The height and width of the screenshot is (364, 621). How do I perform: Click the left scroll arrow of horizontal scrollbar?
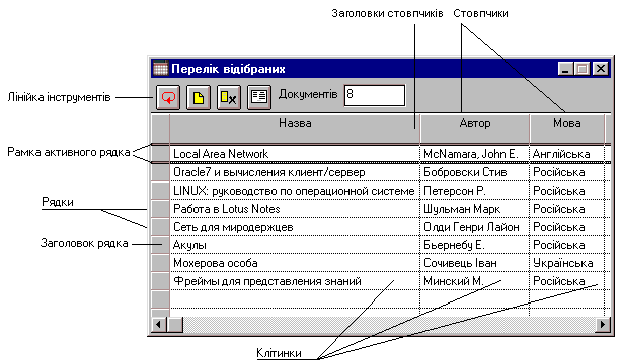click(x=159, y=325)
